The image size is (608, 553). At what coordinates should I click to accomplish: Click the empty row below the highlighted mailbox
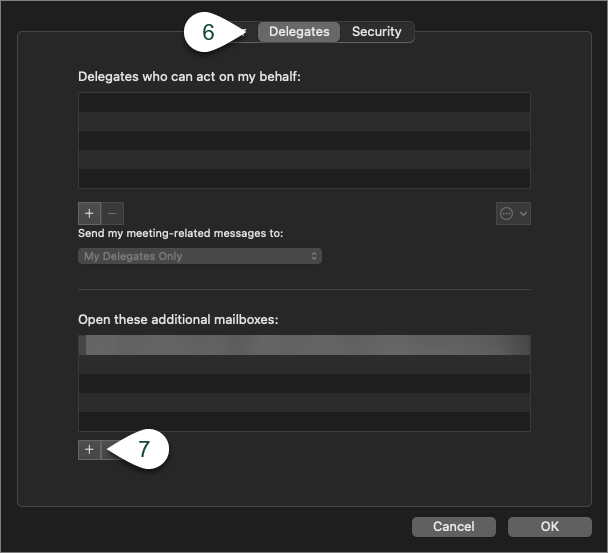click(x=304, y=364)
